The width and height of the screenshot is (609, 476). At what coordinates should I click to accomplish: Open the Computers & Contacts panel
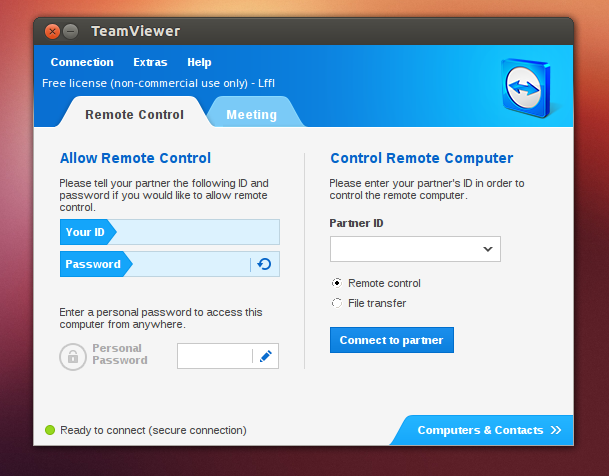[x=482, y=430]
